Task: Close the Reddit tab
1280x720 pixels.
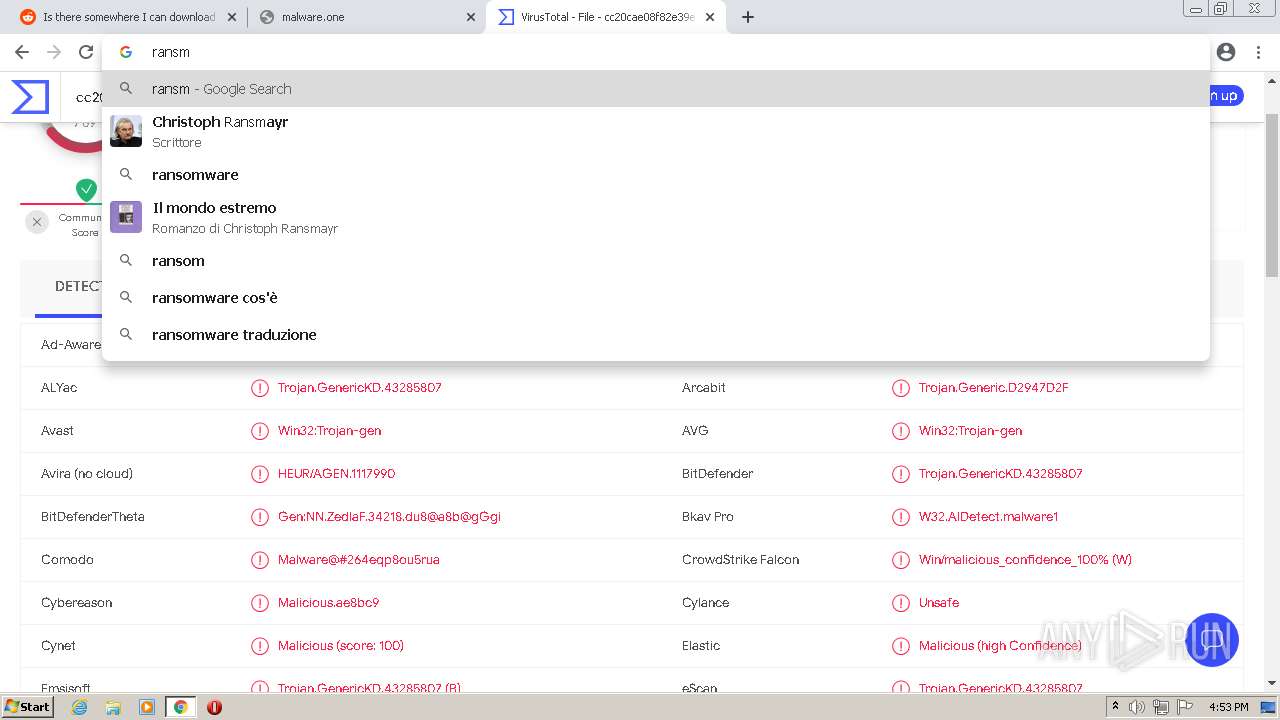Action: tap(232, 17)
